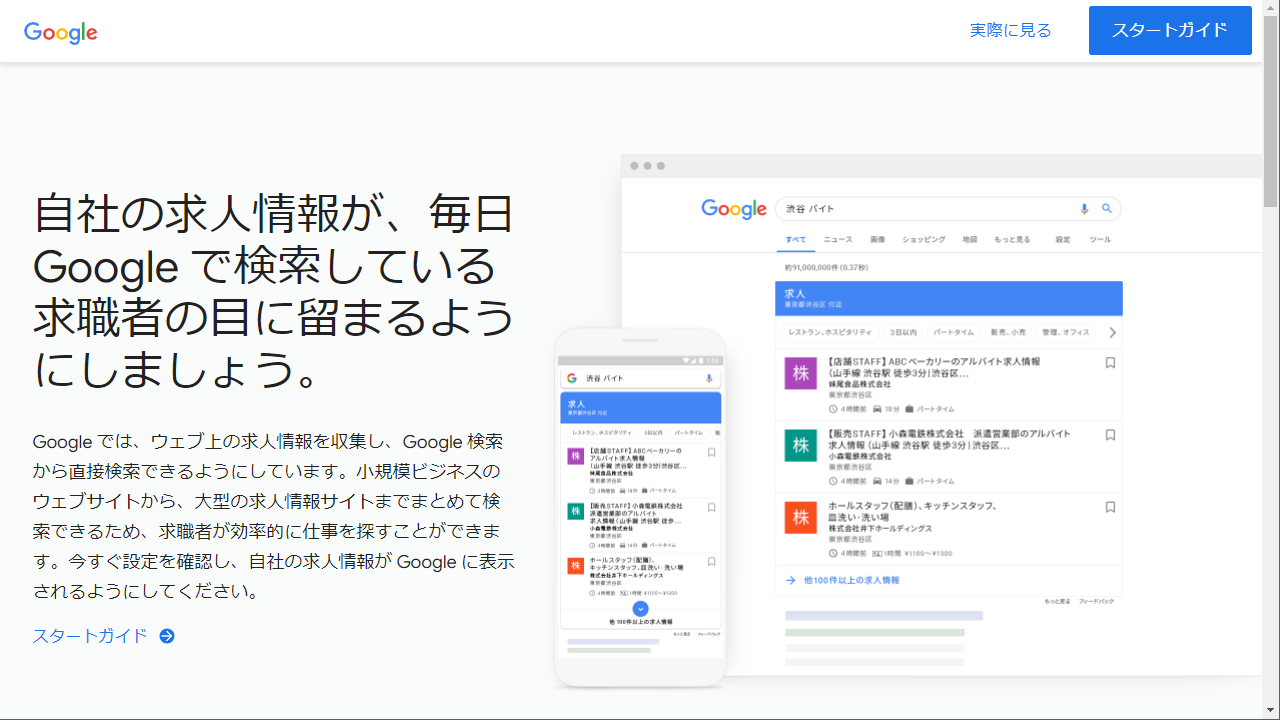
Task: Bookmark the ABCベーカリー listing in the phone mockup
Action: (x=711, y=452)
